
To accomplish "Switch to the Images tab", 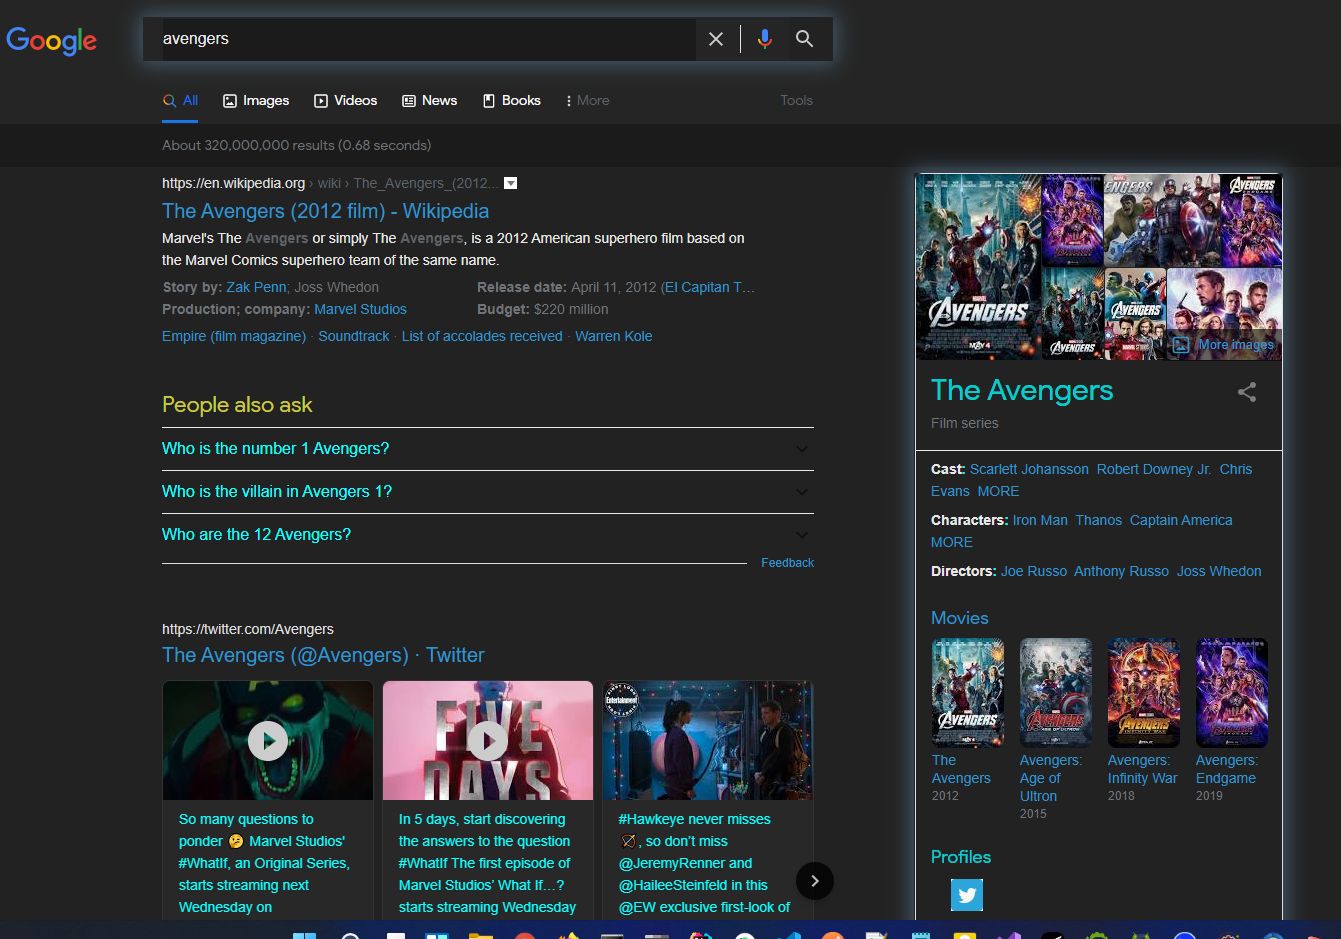I will click(x=256, y=100).
